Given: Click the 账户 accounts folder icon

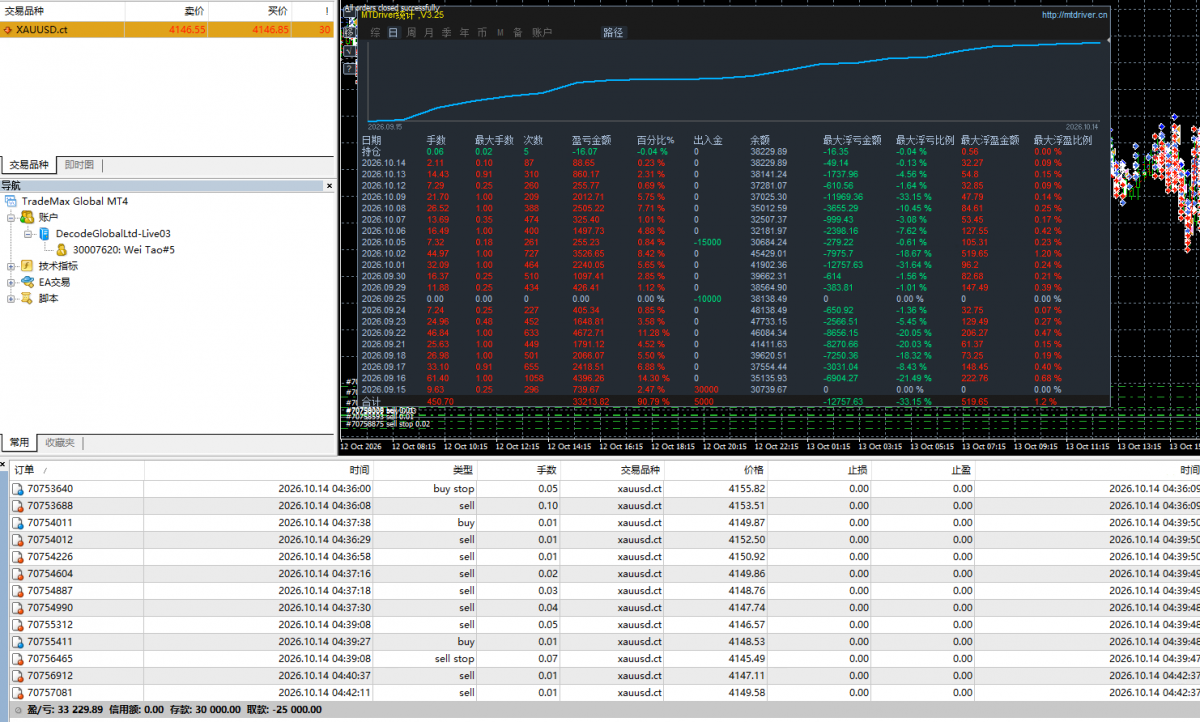Looking at the screenshot, I should (x=28, y=217).
